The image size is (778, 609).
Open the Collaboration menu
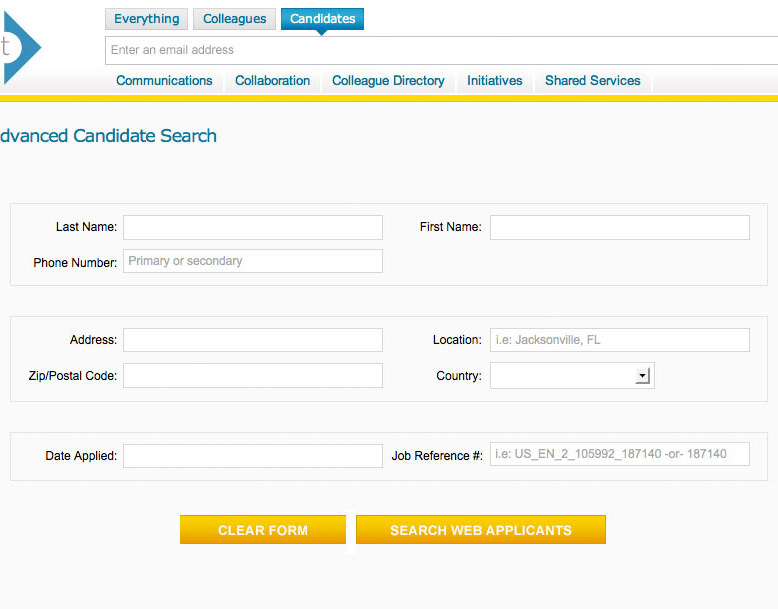tap(272, 80)
